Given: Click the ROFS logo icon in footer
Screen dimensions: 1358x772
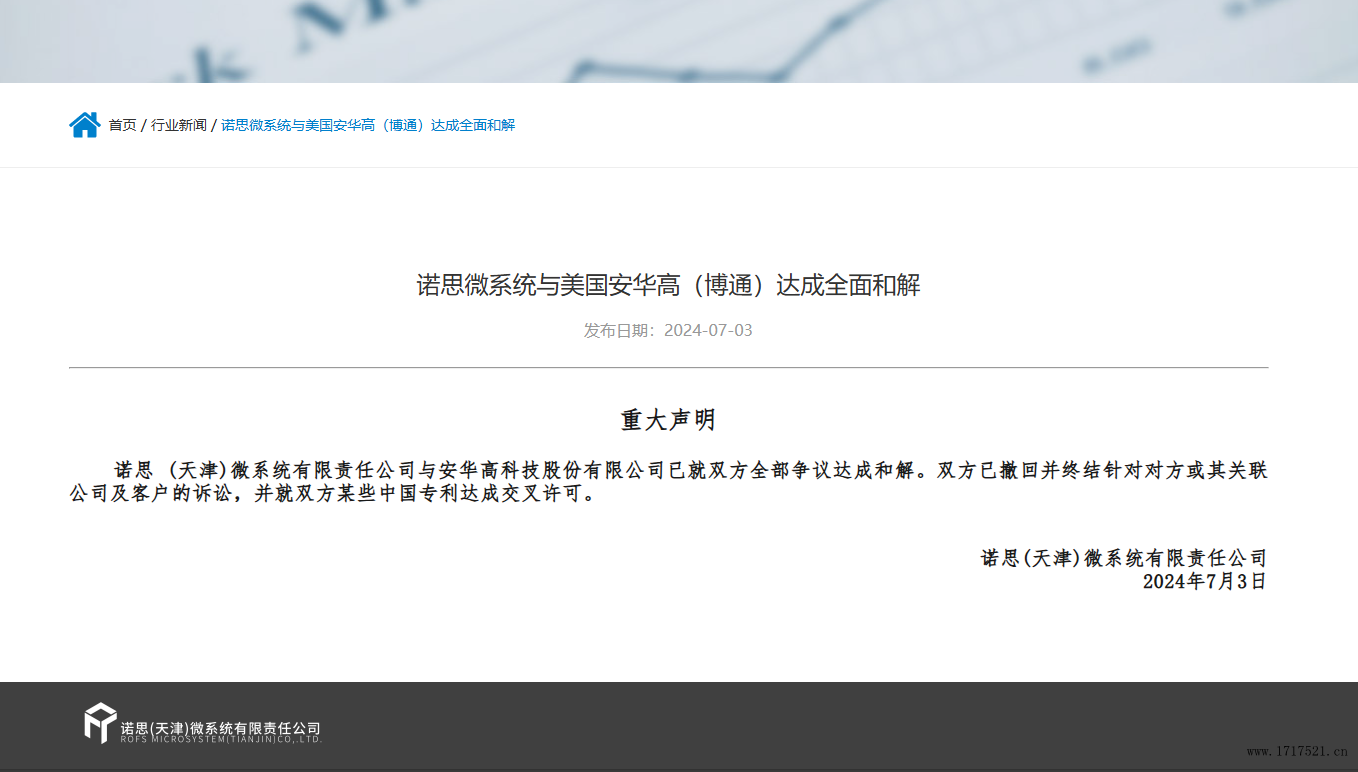Looking at the screenshot, I should [x=100, y=723].
